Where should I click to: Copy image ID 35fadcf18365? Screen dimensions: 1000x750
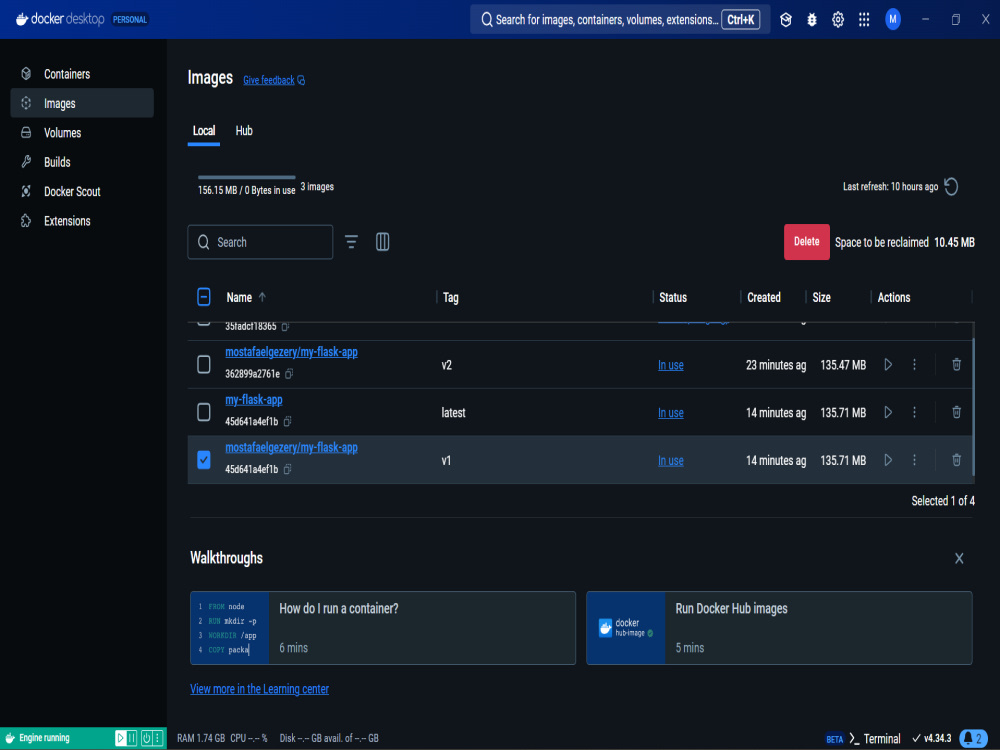[285, 327]
